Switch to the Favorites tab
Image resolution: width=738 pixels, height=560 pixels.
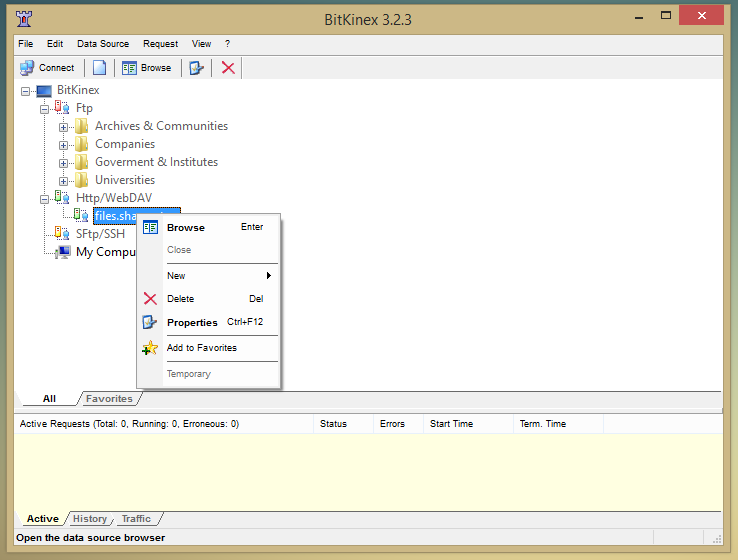[x=109, y=398]
